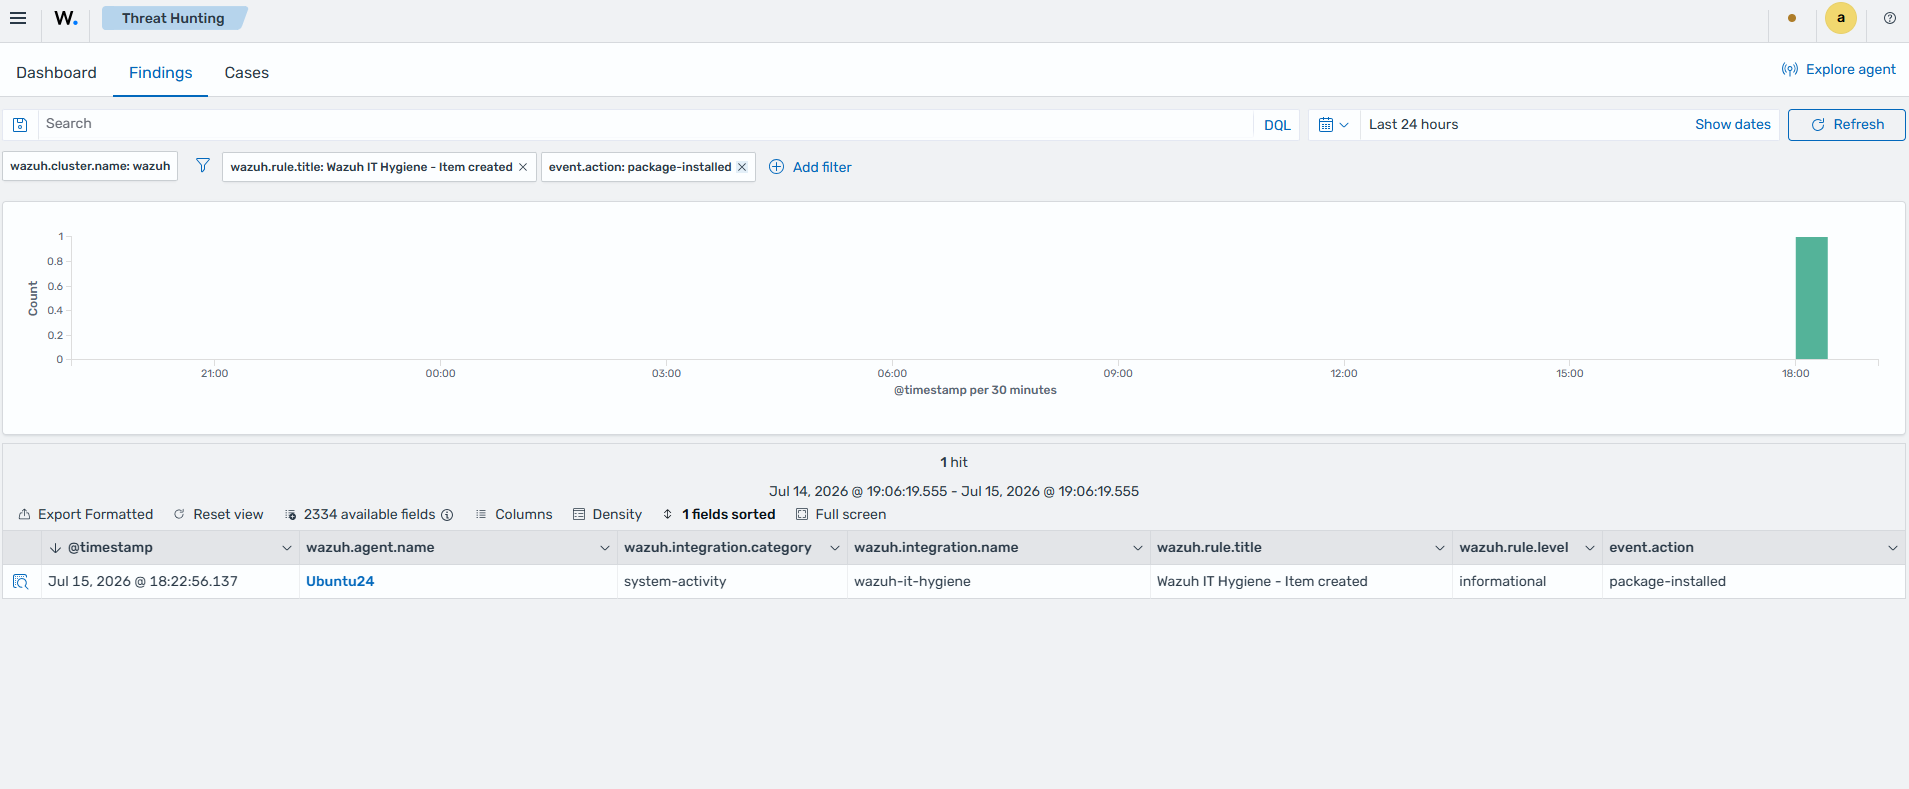Click the 1 hit count label
1909x789 pixels.
954,462
